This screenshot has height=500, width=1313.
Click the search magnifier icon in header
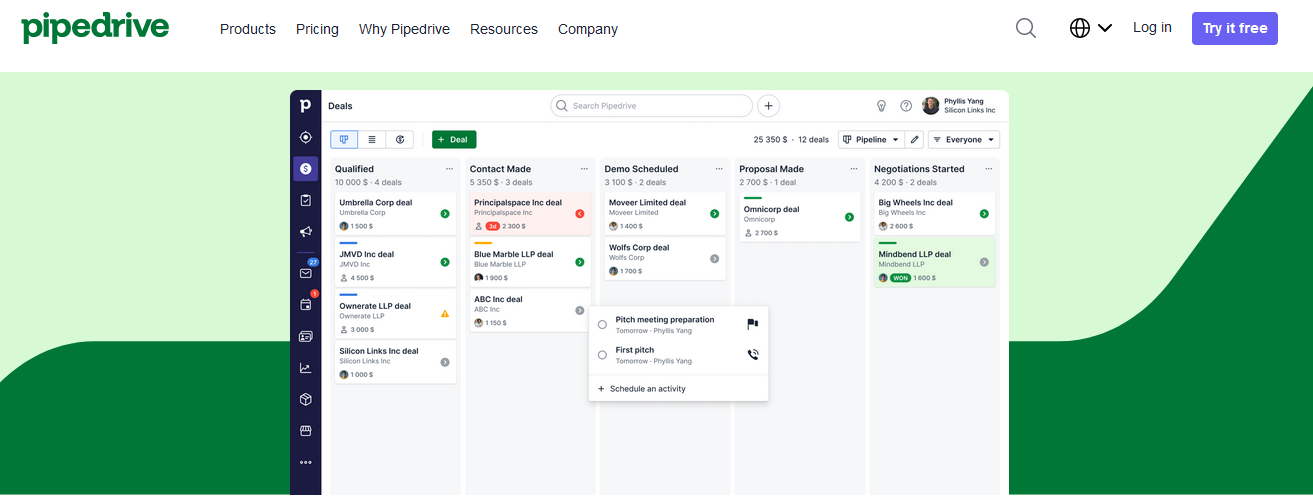pyautogui.click(x=1025, y=28)
